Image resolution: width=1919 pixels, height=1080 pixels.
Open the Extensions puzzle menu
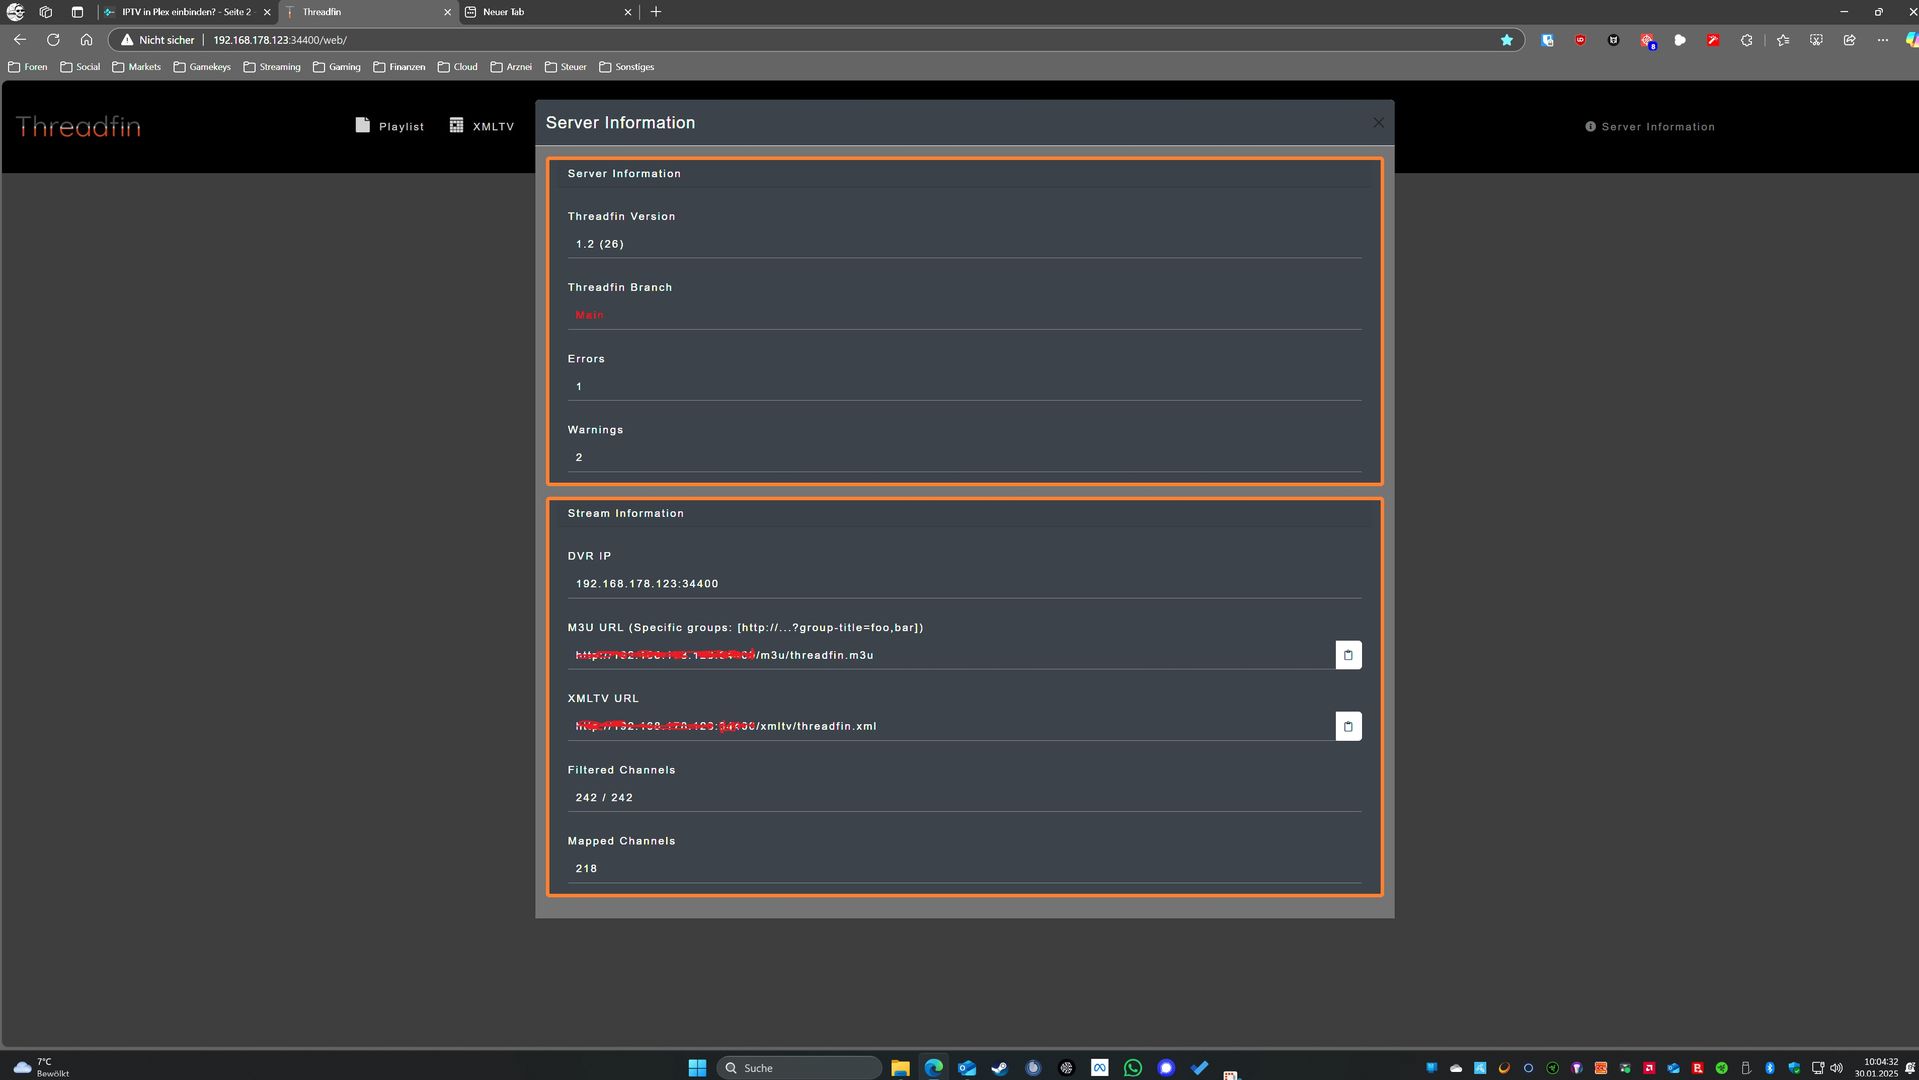(x=1746, y=40)
